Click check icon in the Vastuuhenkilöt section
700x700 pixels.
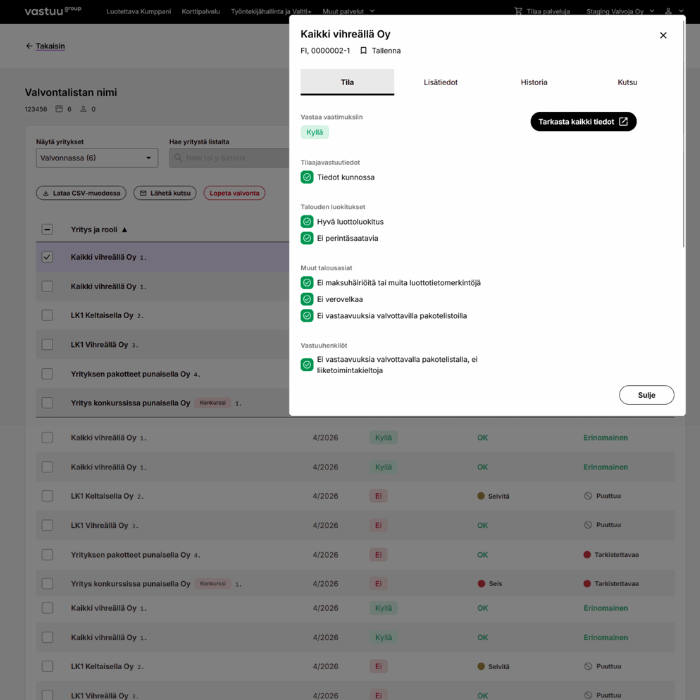point(307,365)
